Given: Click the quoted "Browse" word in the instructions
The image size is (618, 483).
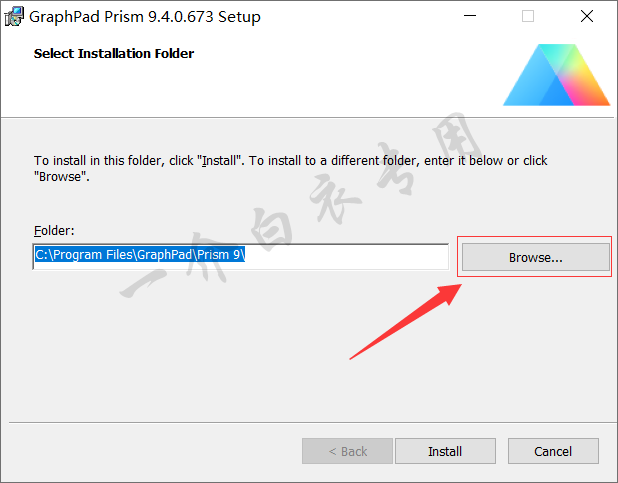Looking at the screenshot, I should click(x=61, y=176).
